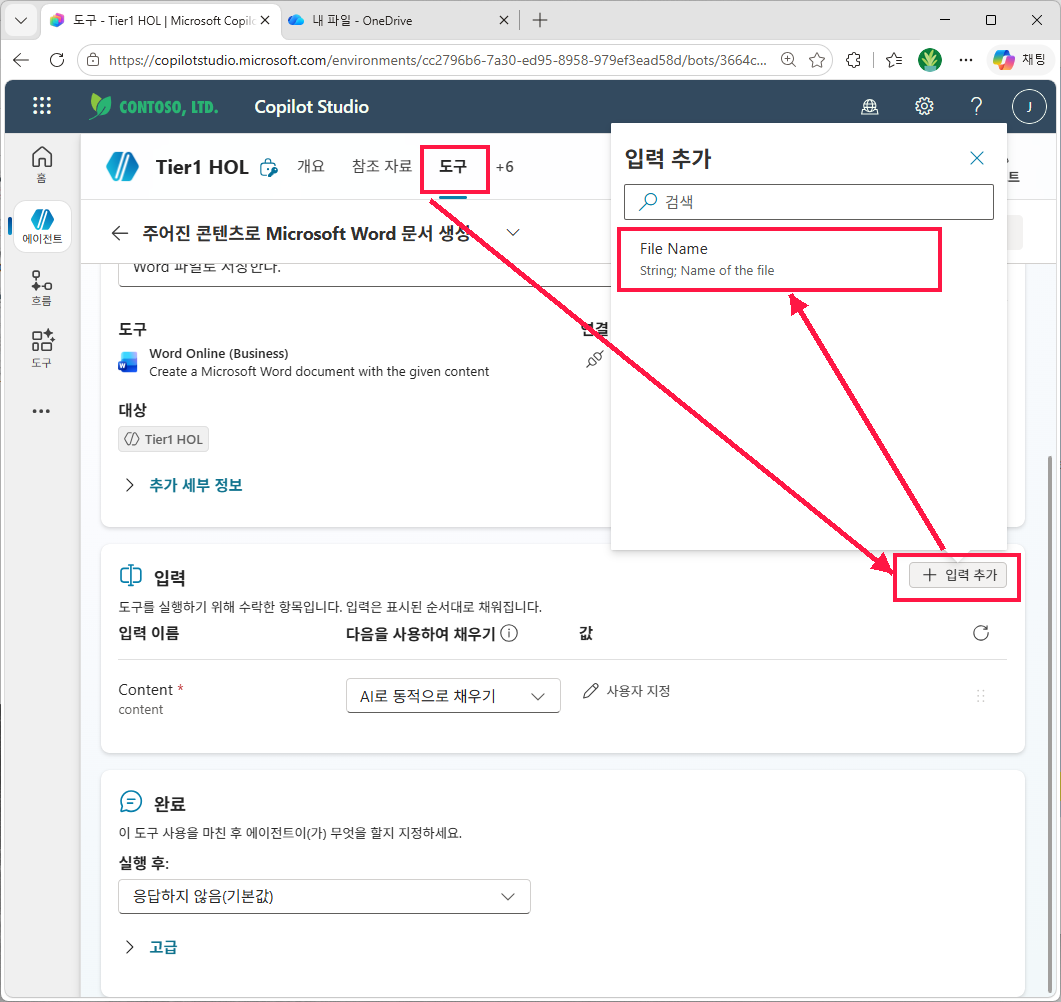Image resolution: width=1061 pixels, height=1002 pixels.
Task: Click the Word Online (Business) icon
Action: 127,362
